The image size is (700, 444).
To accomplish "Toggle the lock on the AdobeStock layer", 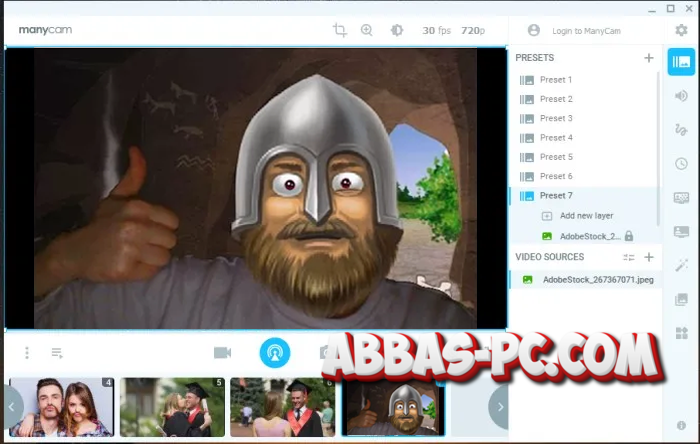I will (x=629, y=236).
